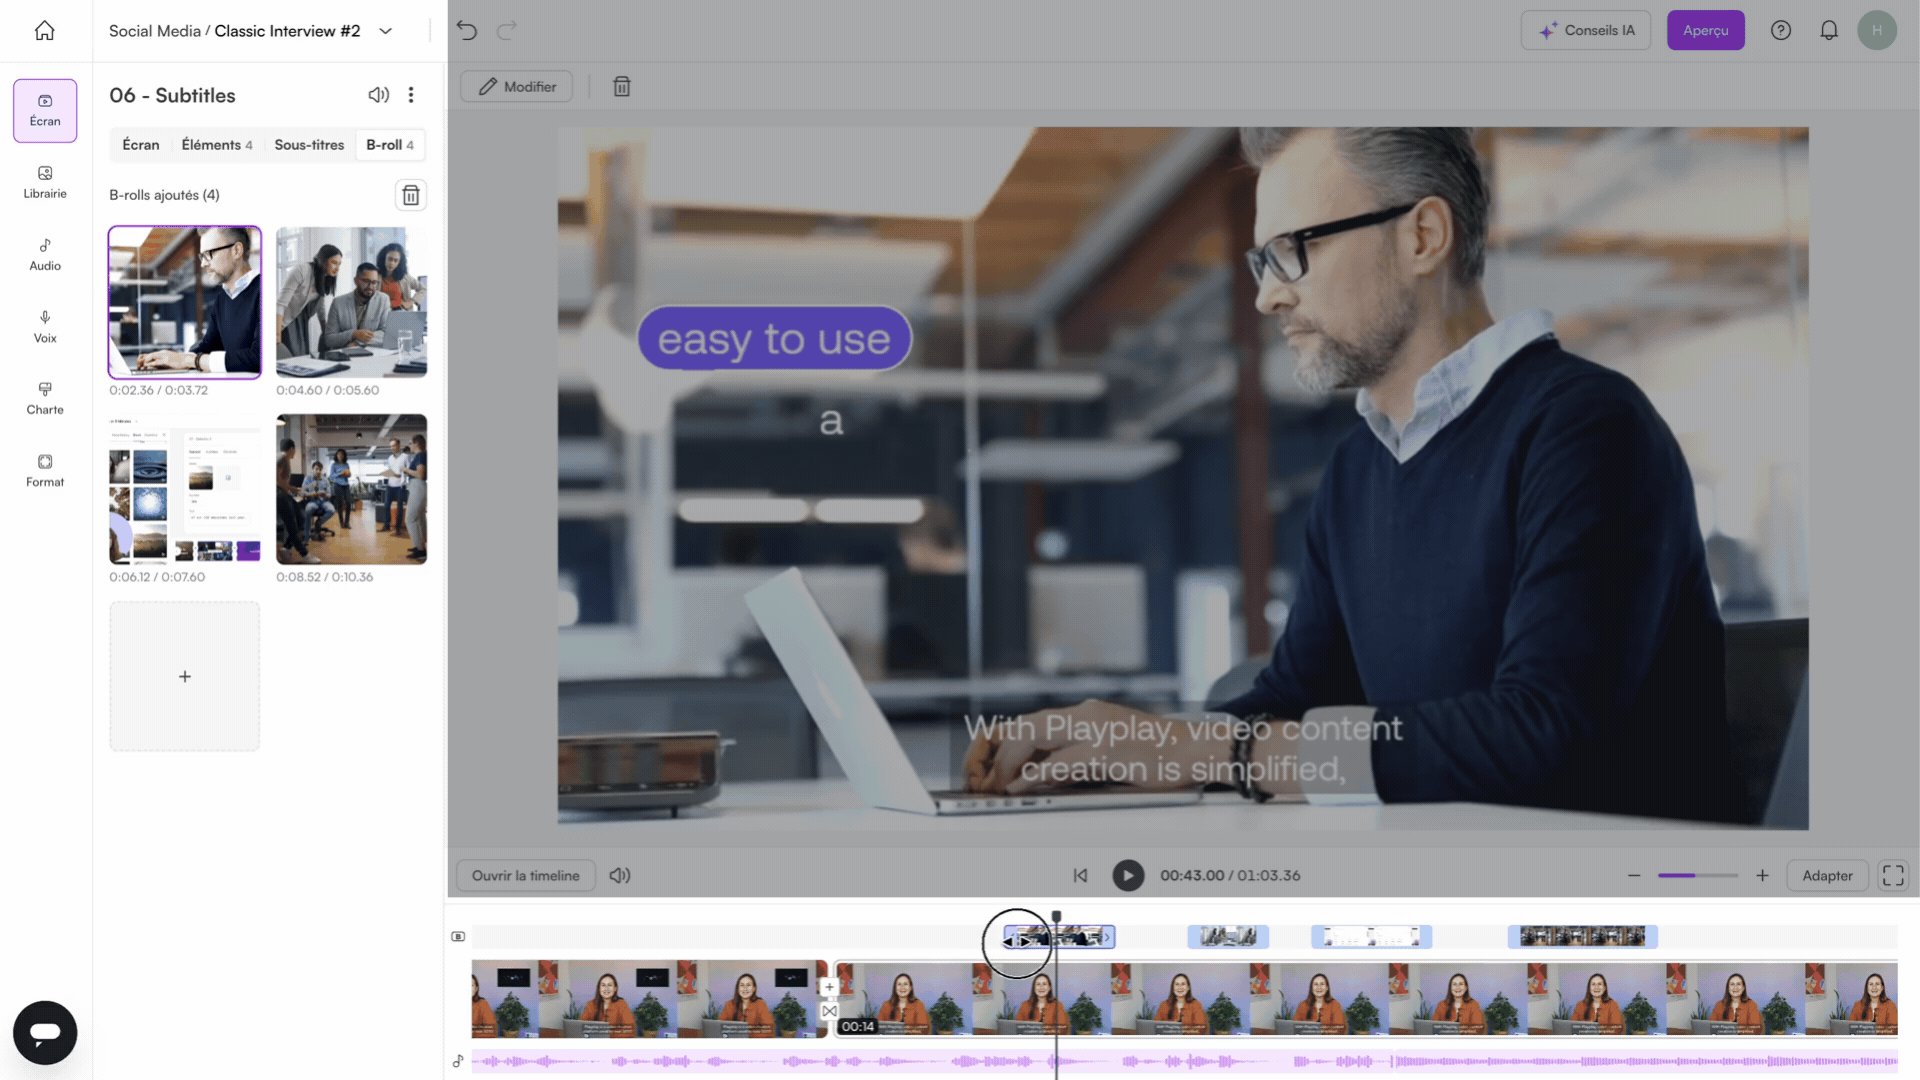Viewport: 1920px width, 1080px height.
Task: Enter fullscreen timeline view
Action: (x=1893, y=875)
